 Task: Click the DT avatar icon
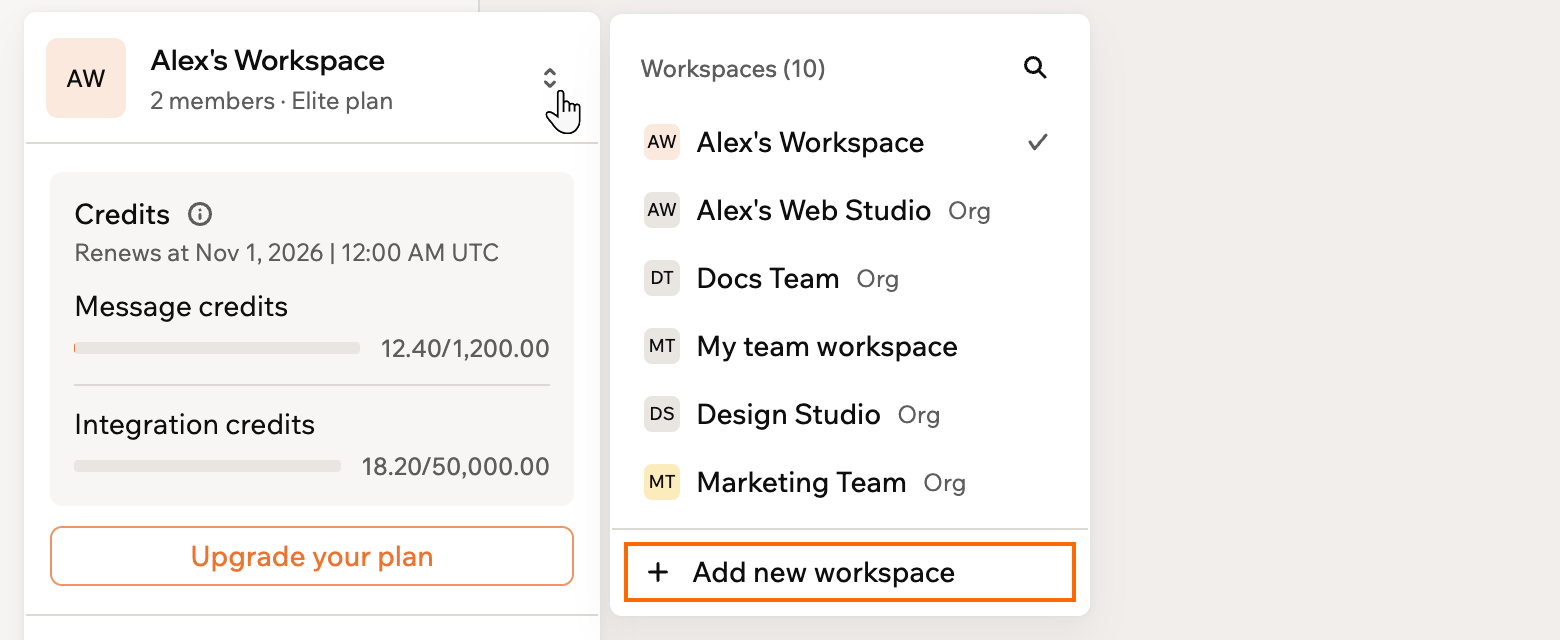click(662, 278)
